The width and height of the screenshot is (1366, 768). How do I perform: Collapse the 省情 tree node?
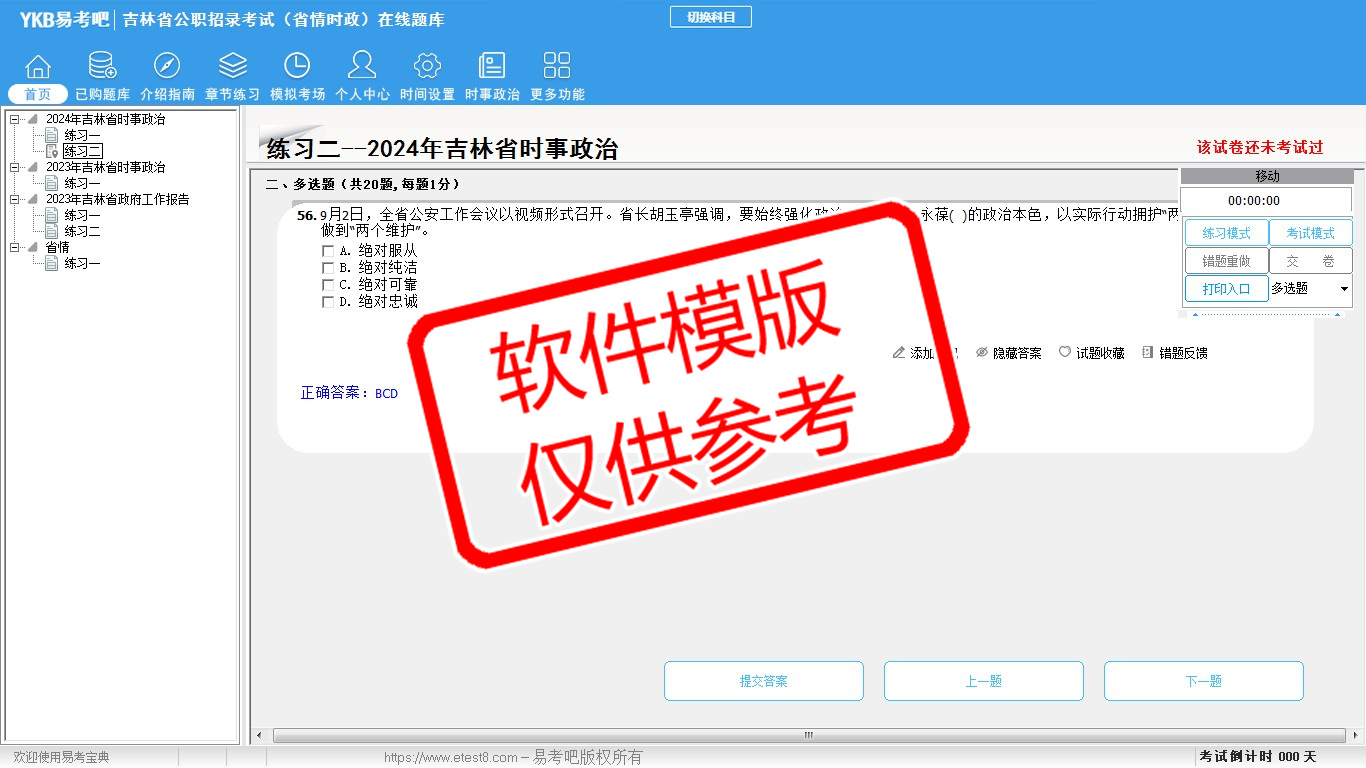click(15, 248)
